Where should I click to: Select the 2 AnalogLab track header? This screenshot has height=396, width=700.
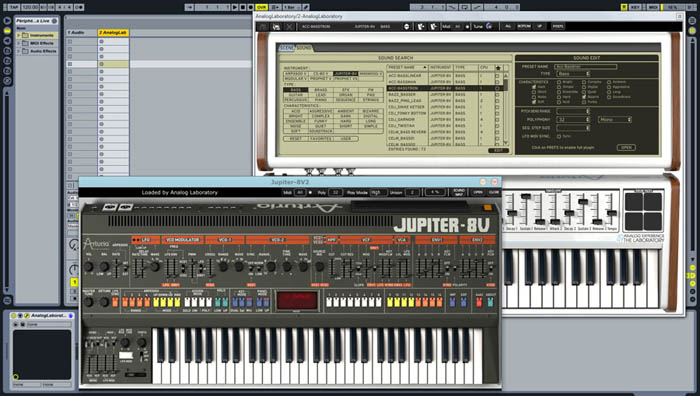tap(113, 33)
